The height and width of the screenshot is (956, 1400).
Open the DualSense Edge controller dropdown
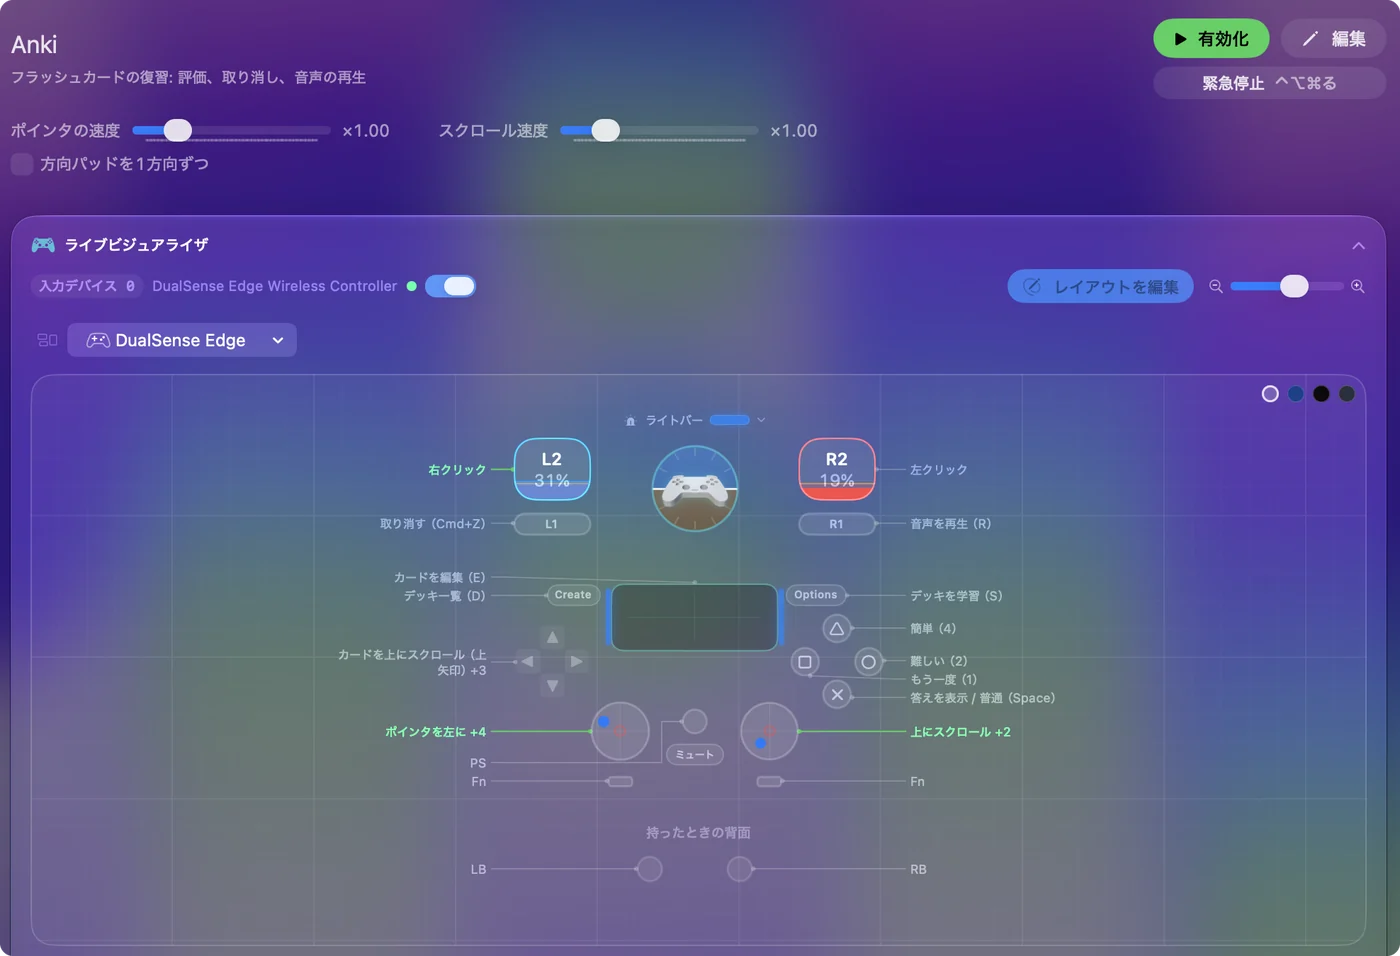pos(182,340)
